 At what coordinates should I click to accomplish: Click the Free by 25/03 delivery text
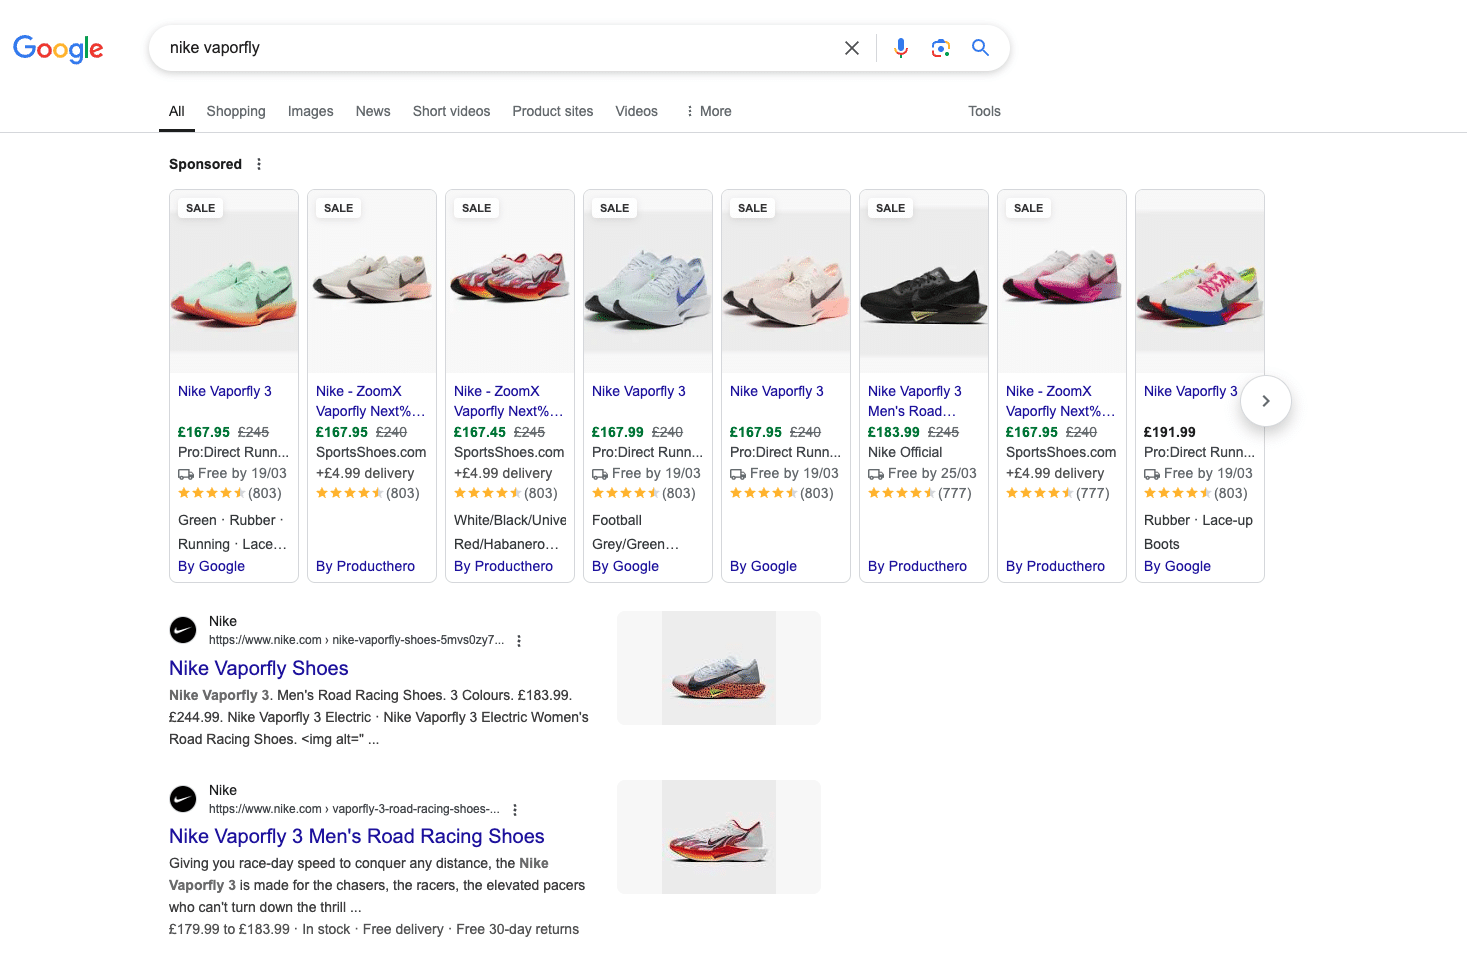[x=932, y=473]
